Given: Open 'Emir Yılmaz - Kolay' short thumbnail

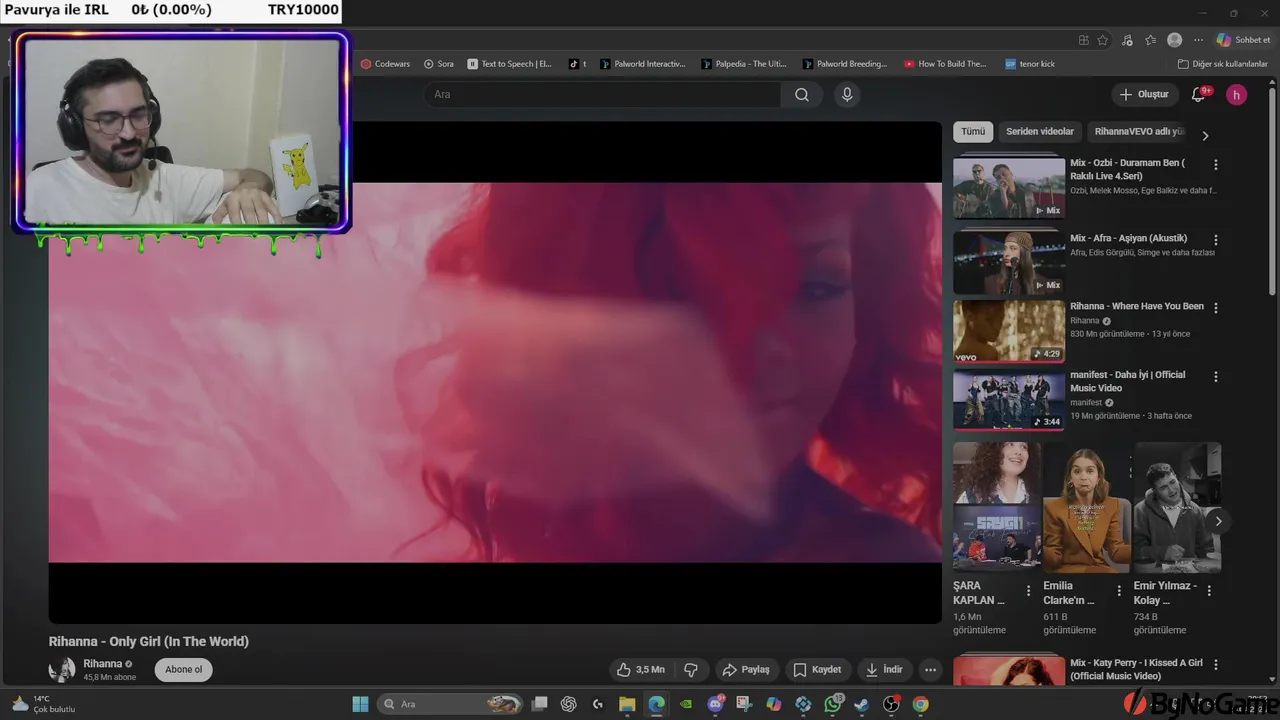Looking at the screenshot, I should (x=1177, y=507).
